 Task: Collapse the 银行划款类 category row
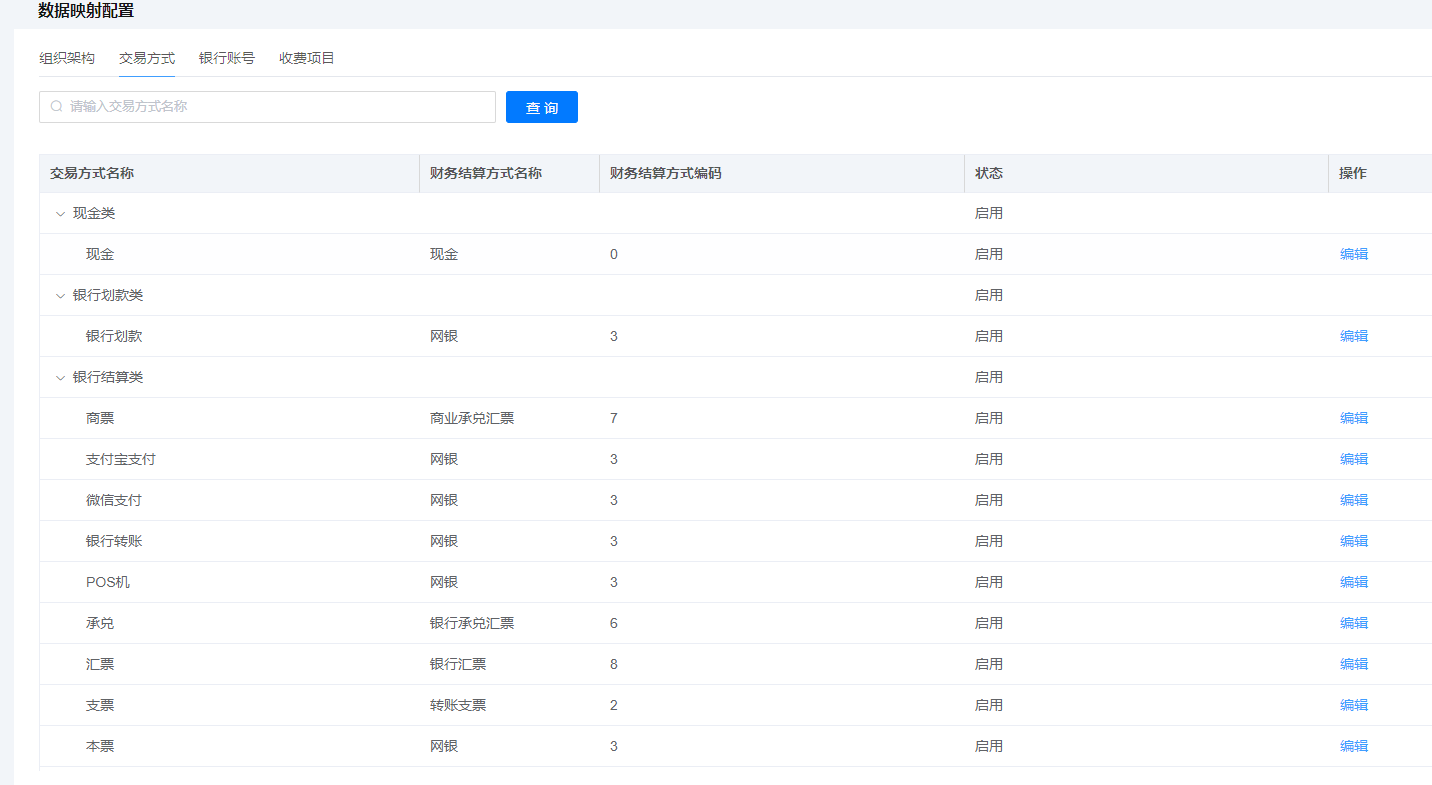click(x=60, y=296)
